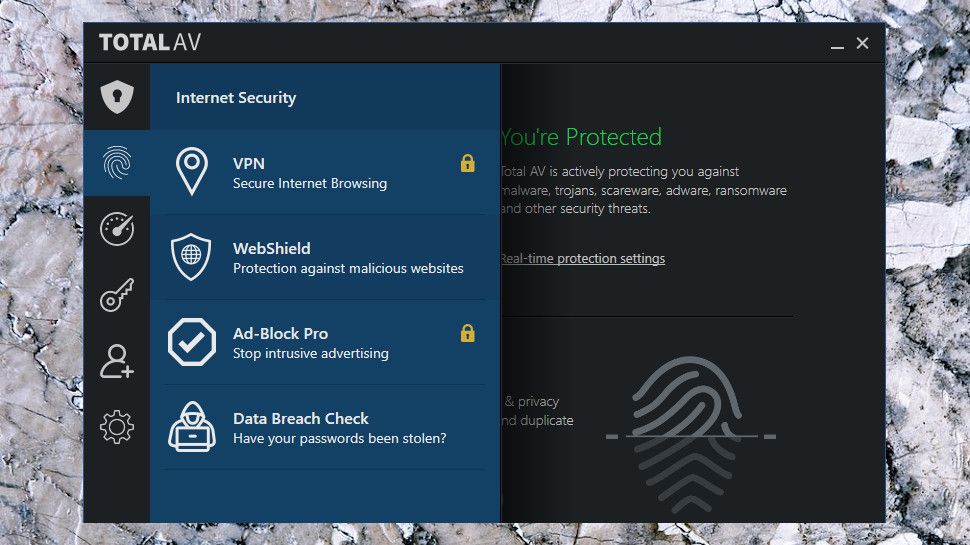970x545 pixels.
Task: Click the Data Breach Check hacker icon
Action: point(192,427)
